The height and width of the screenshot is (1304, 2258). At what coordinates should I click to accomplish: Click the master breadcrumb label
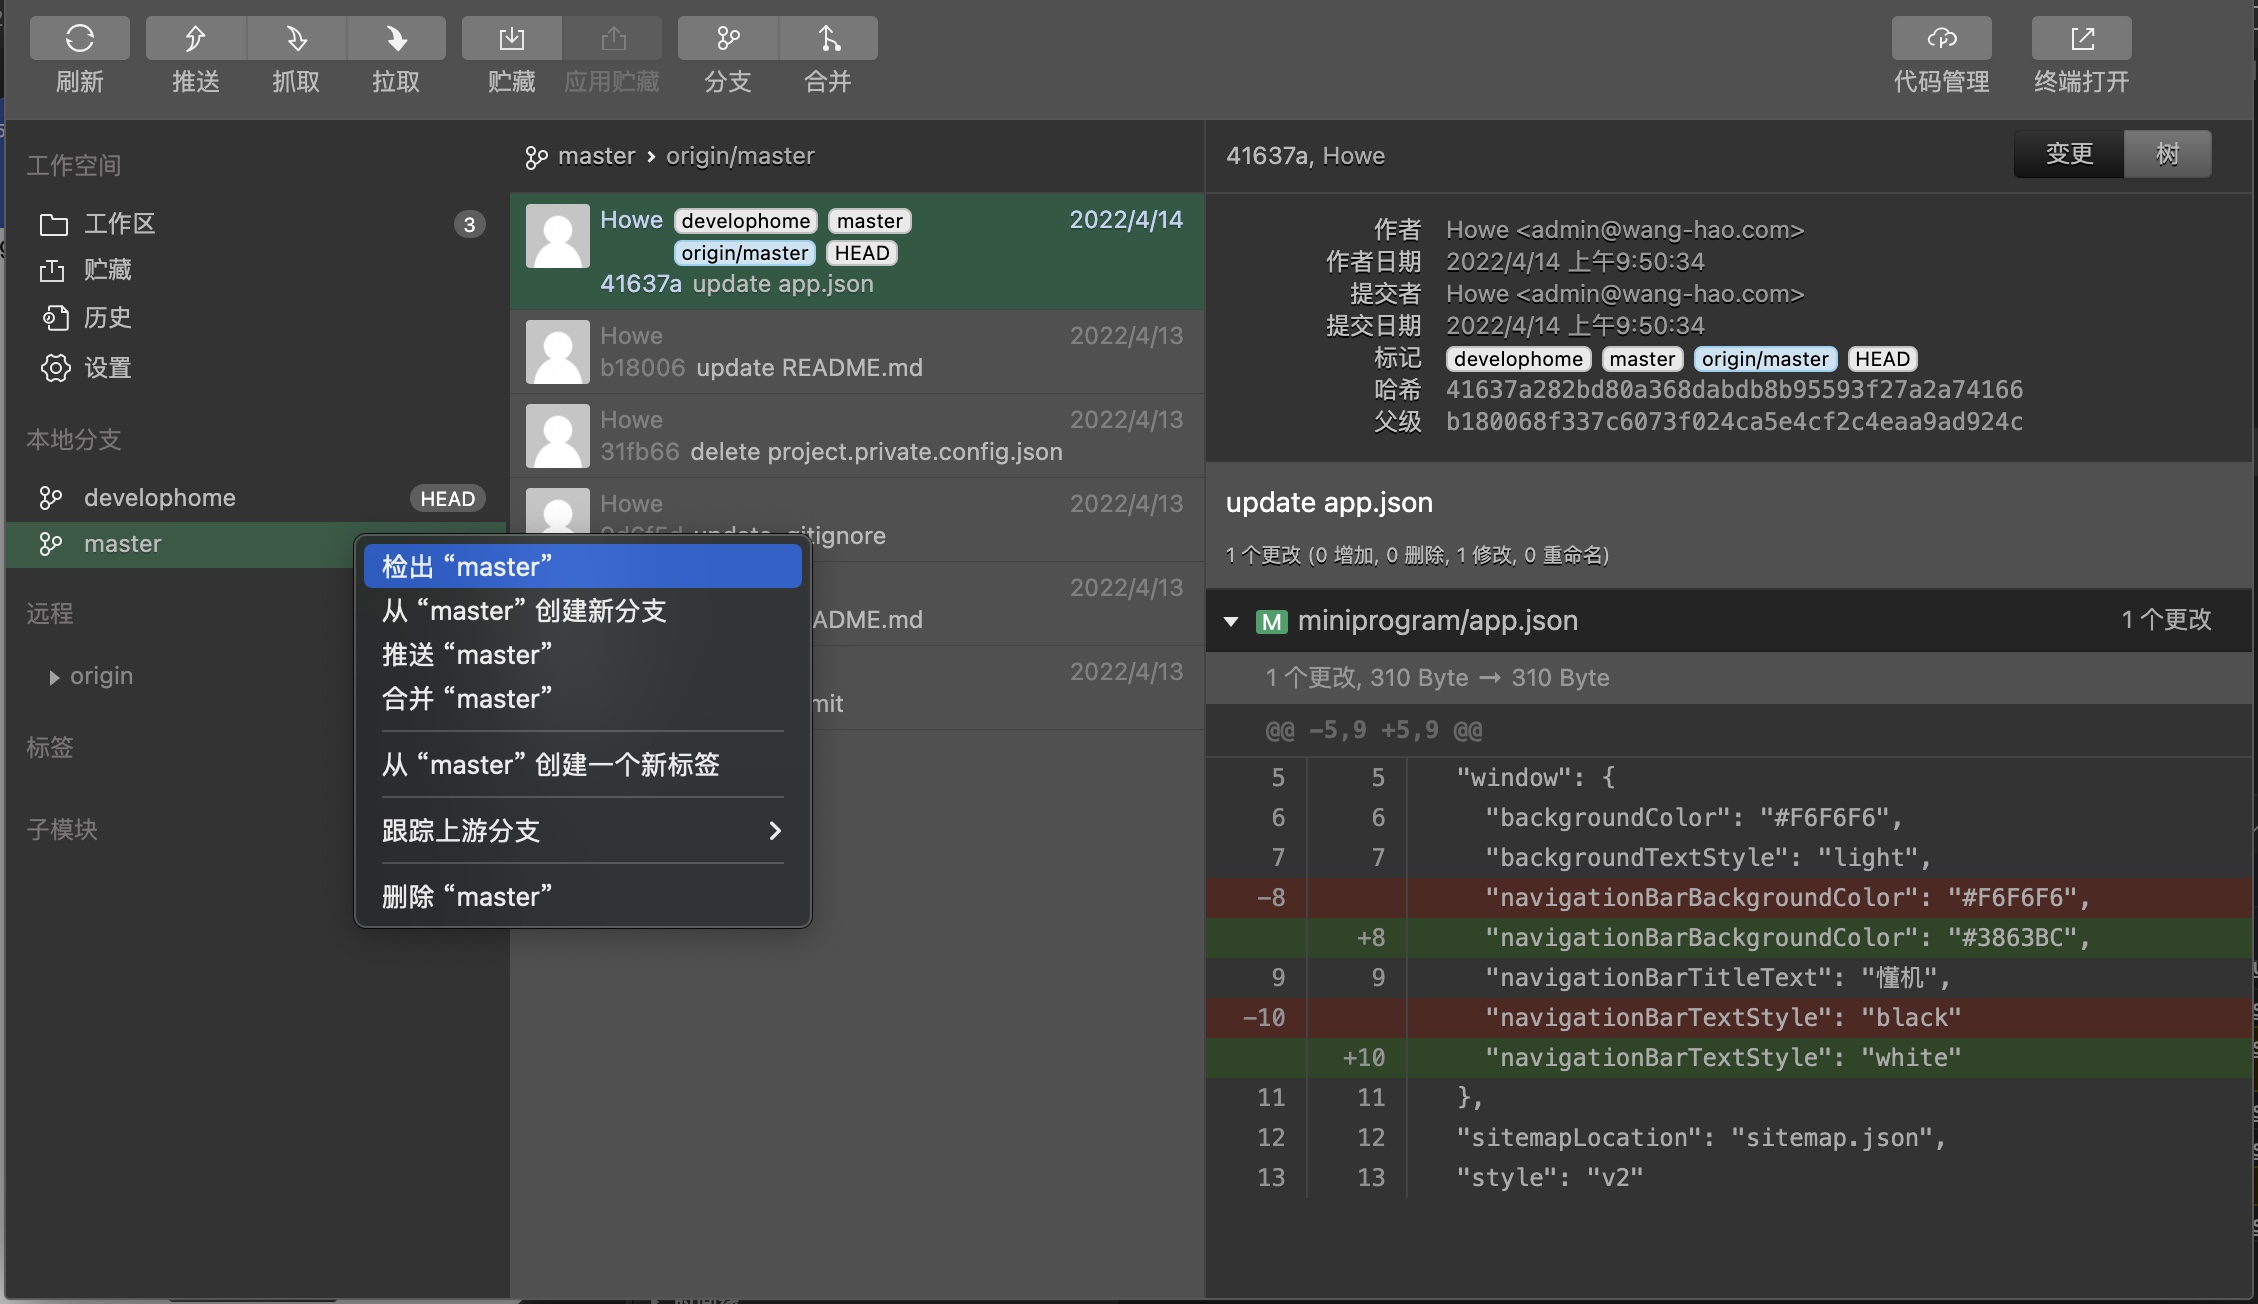point(596,156)
